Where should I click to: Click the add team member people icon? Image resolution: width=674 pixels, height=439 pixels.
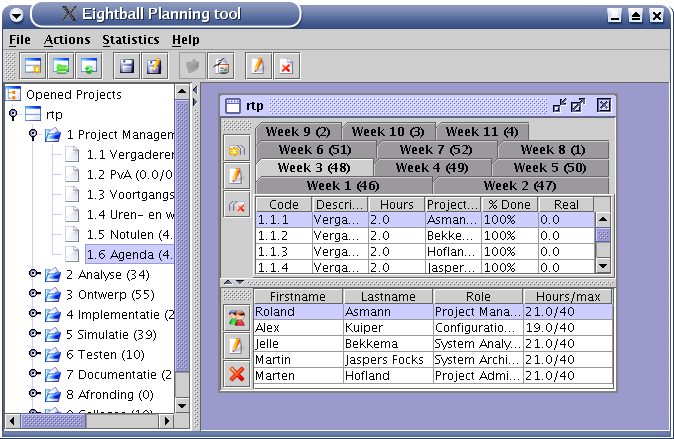237,319
